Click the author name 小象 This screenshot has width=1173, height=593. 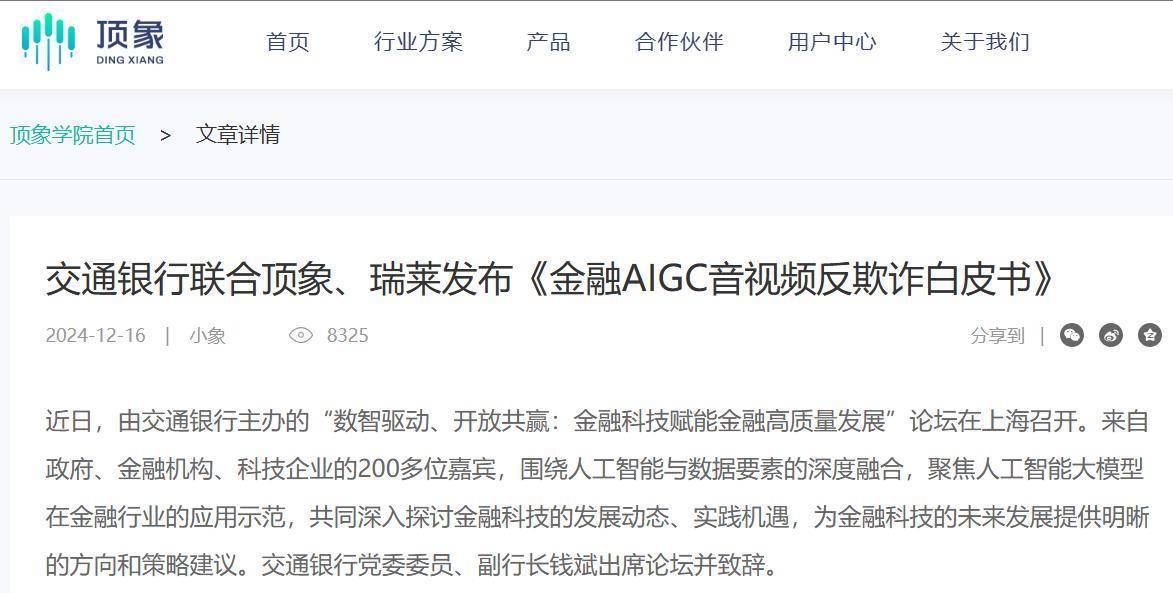(x=207, y=336)
